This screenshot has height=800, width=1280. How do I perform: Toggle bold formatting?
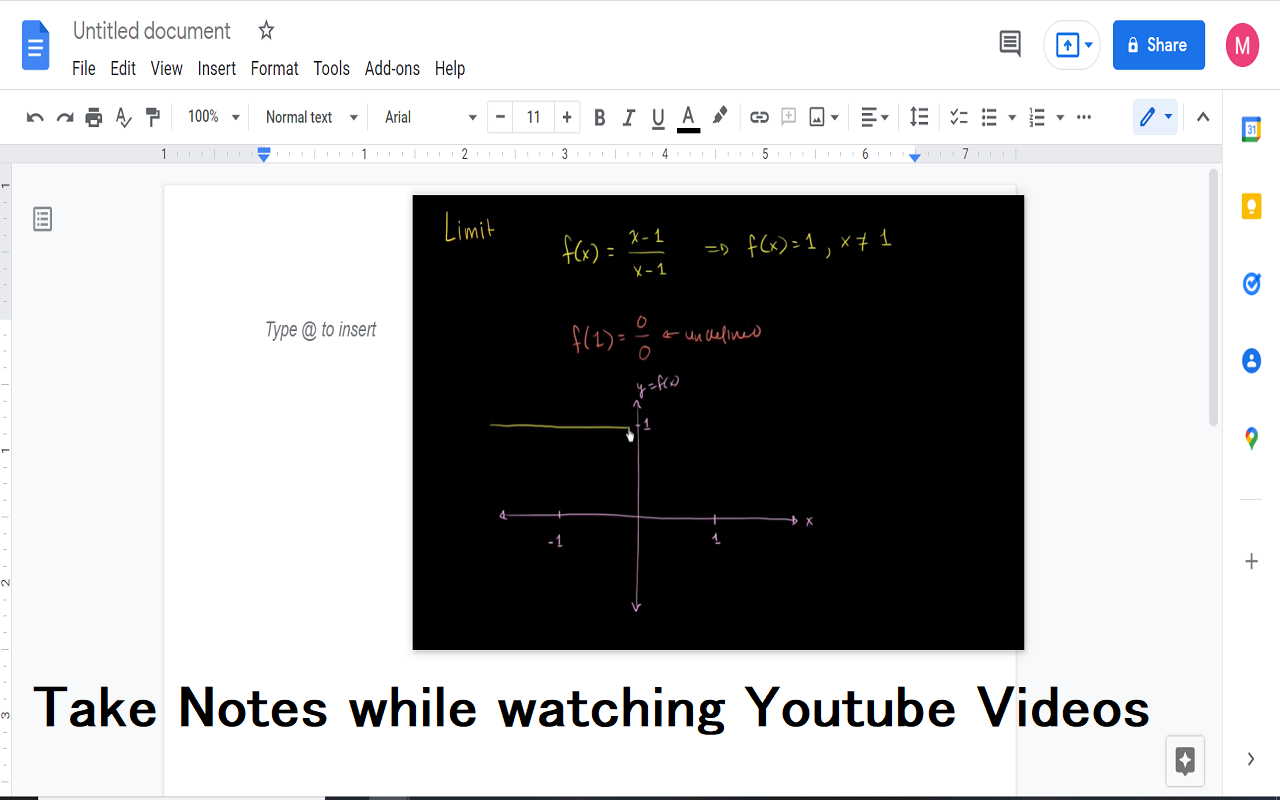pyautogui.click(x=600, y=117)
